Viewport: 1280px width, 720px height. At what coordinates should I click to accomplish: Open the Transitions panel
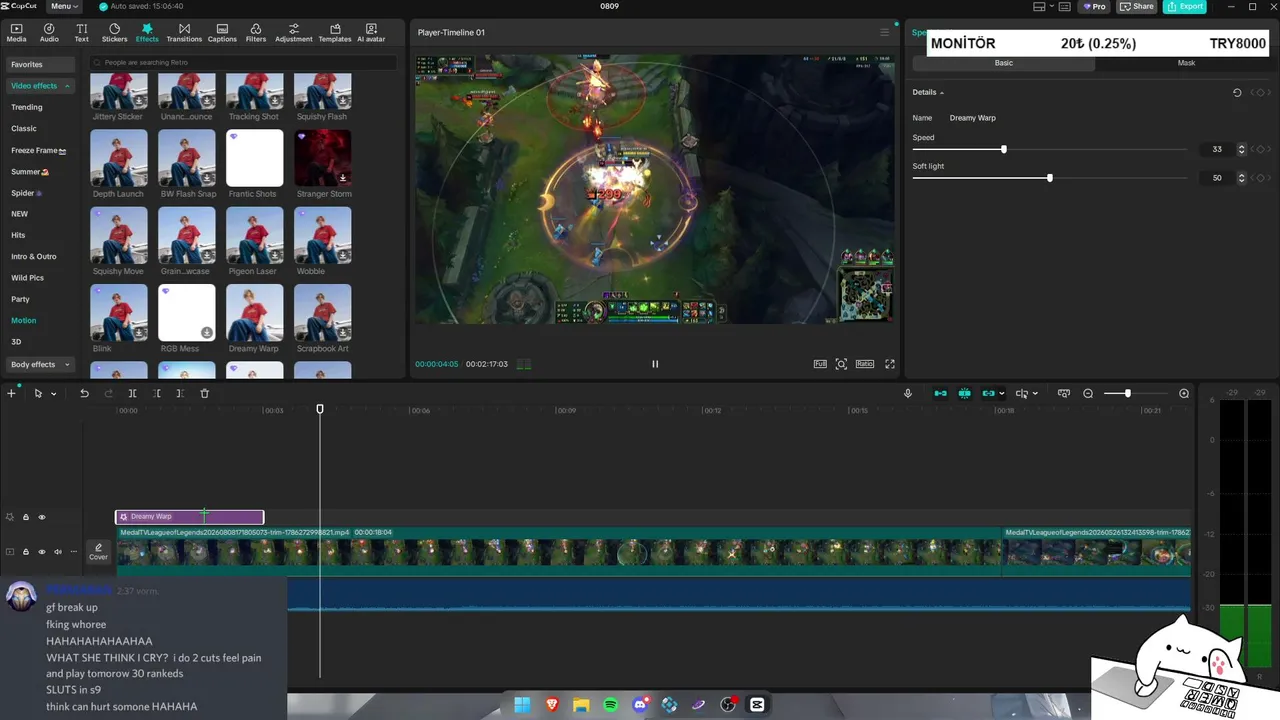[184, 33]
